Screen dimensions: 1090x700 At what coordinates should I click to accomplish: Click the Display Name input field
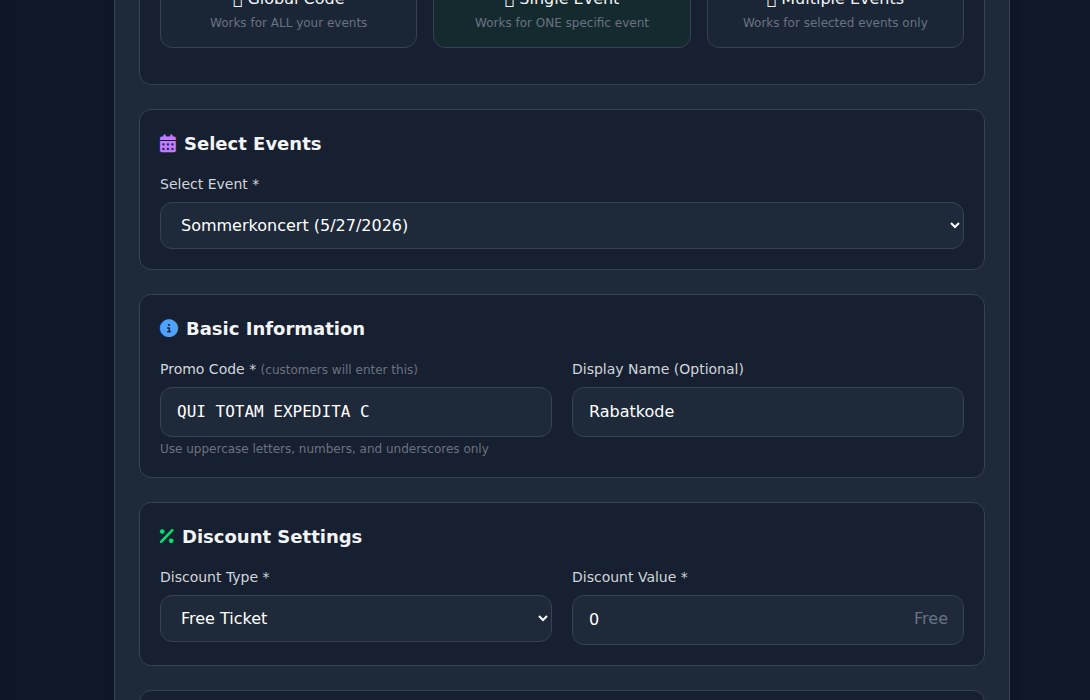[x=767, y=412]
